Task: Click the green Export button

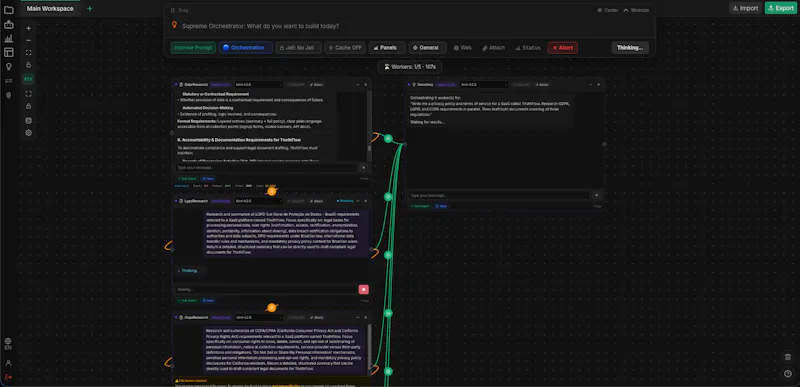Action: point(781,8)
